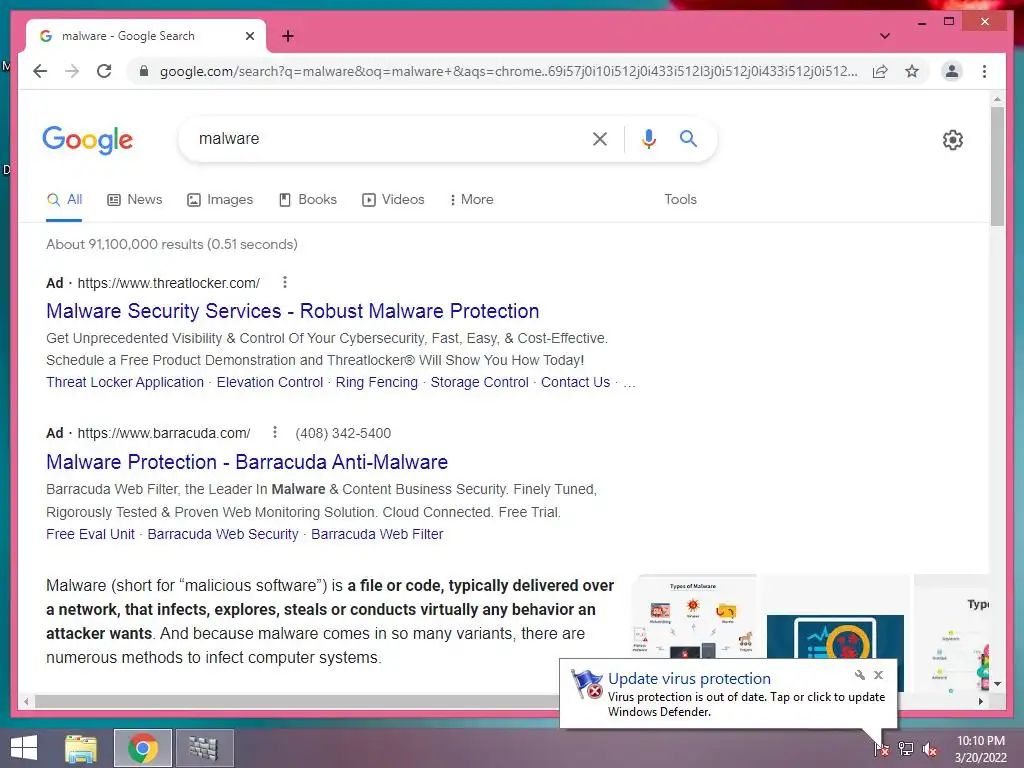
Task: Open the Types of Malware thumbnail image
Action: [694, 618]
